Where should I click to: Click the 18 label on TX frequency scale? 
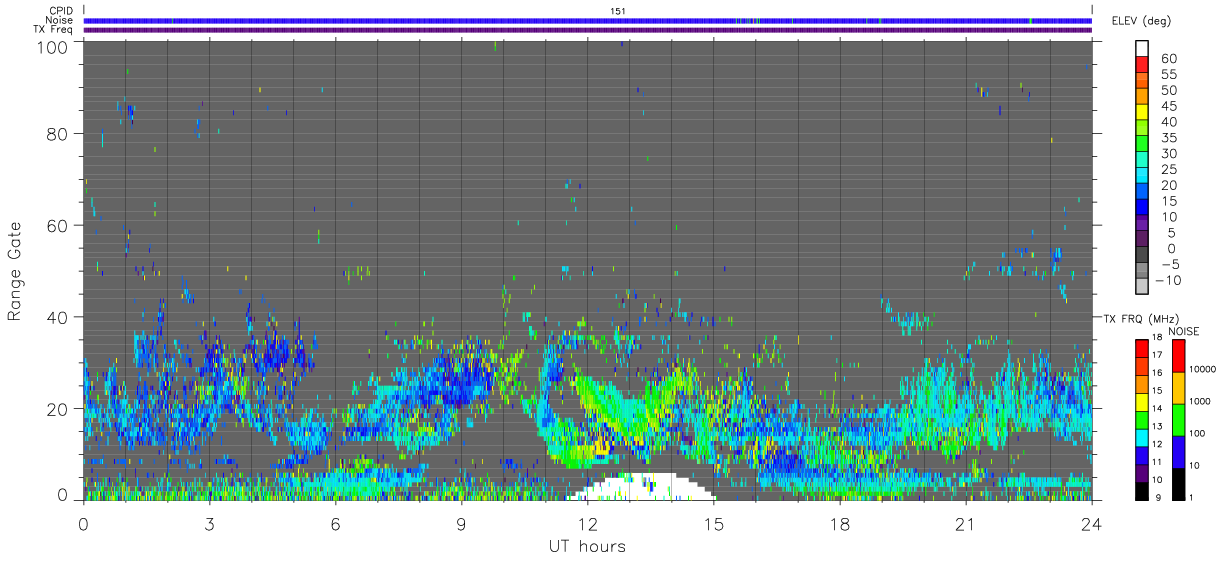tap(1157, 337)
